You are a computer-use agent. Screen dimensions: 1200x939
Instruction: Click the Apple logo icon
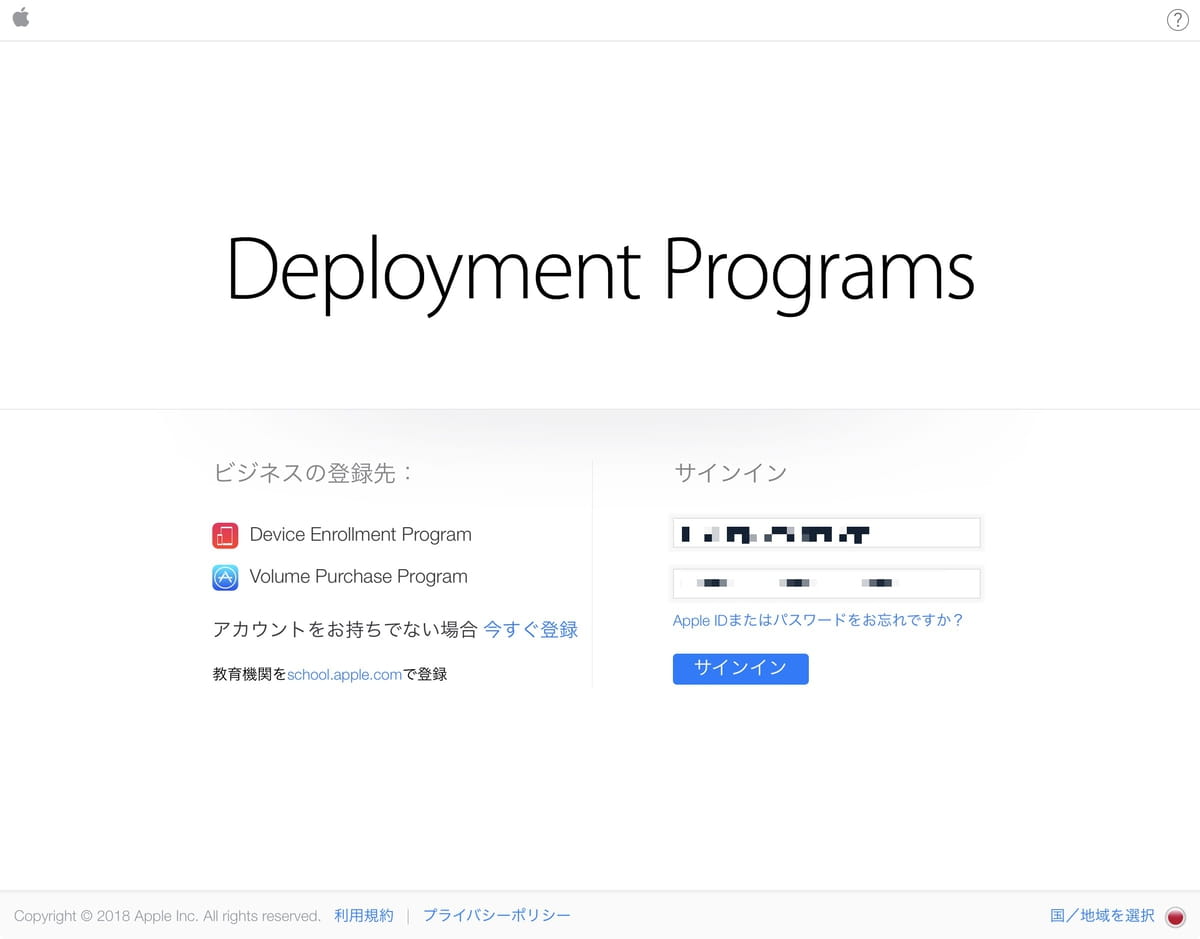click(21, 17)
